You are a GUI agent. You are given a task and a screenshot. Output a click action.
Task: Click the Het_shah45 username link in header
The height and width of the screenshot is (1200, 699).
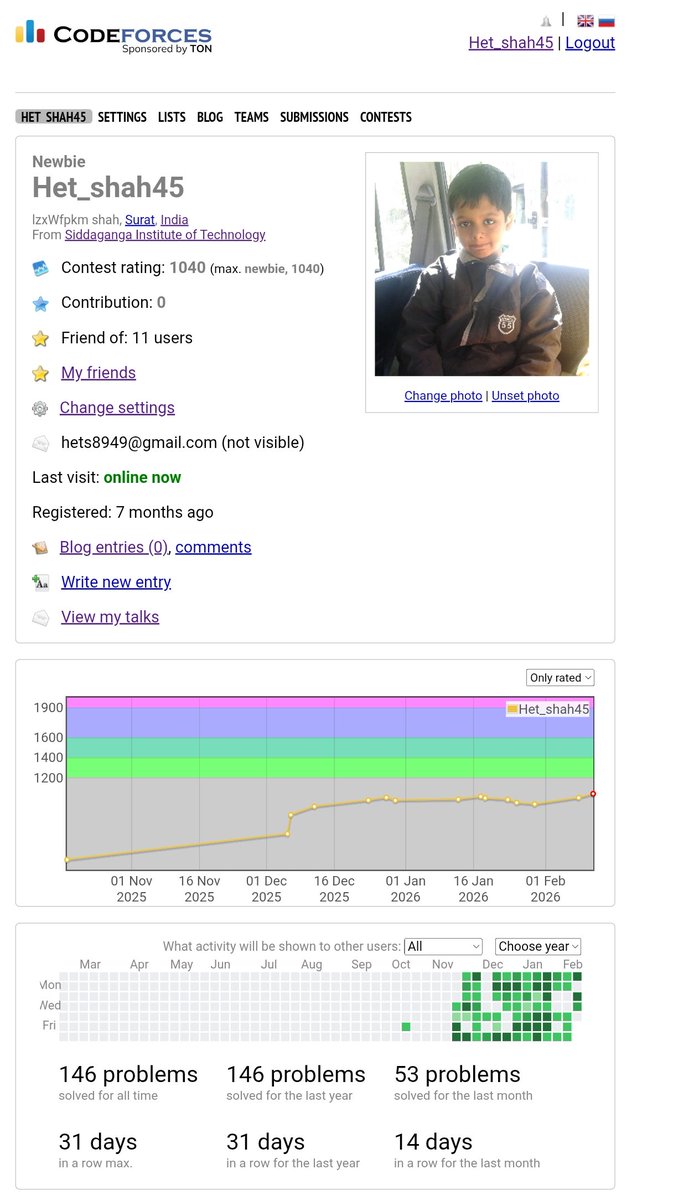pos(511,43)
